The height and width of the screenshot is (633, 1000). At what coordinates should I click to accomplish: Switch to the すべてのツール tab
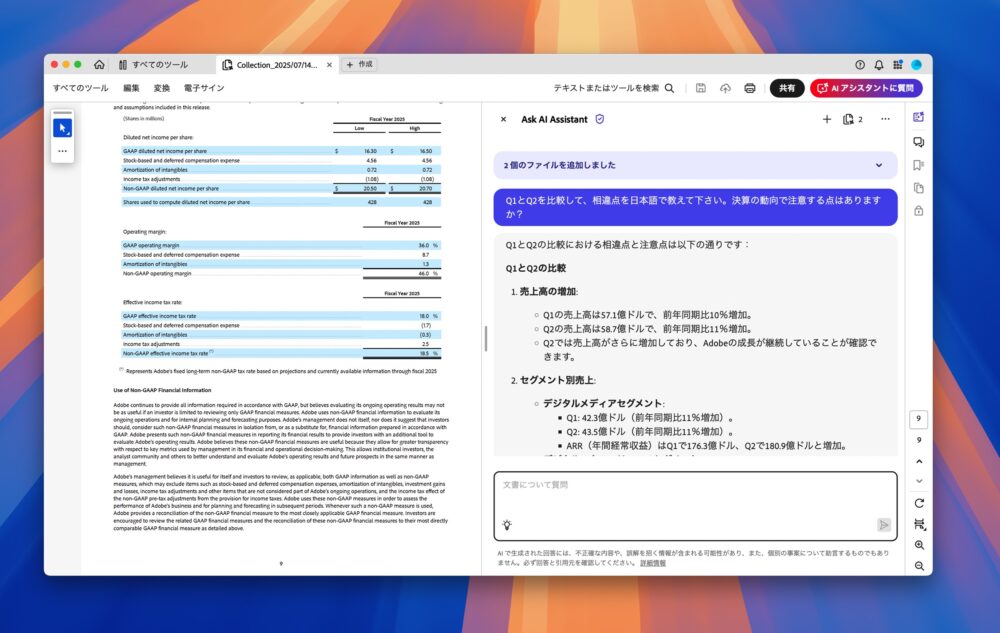tap(153, 64)
